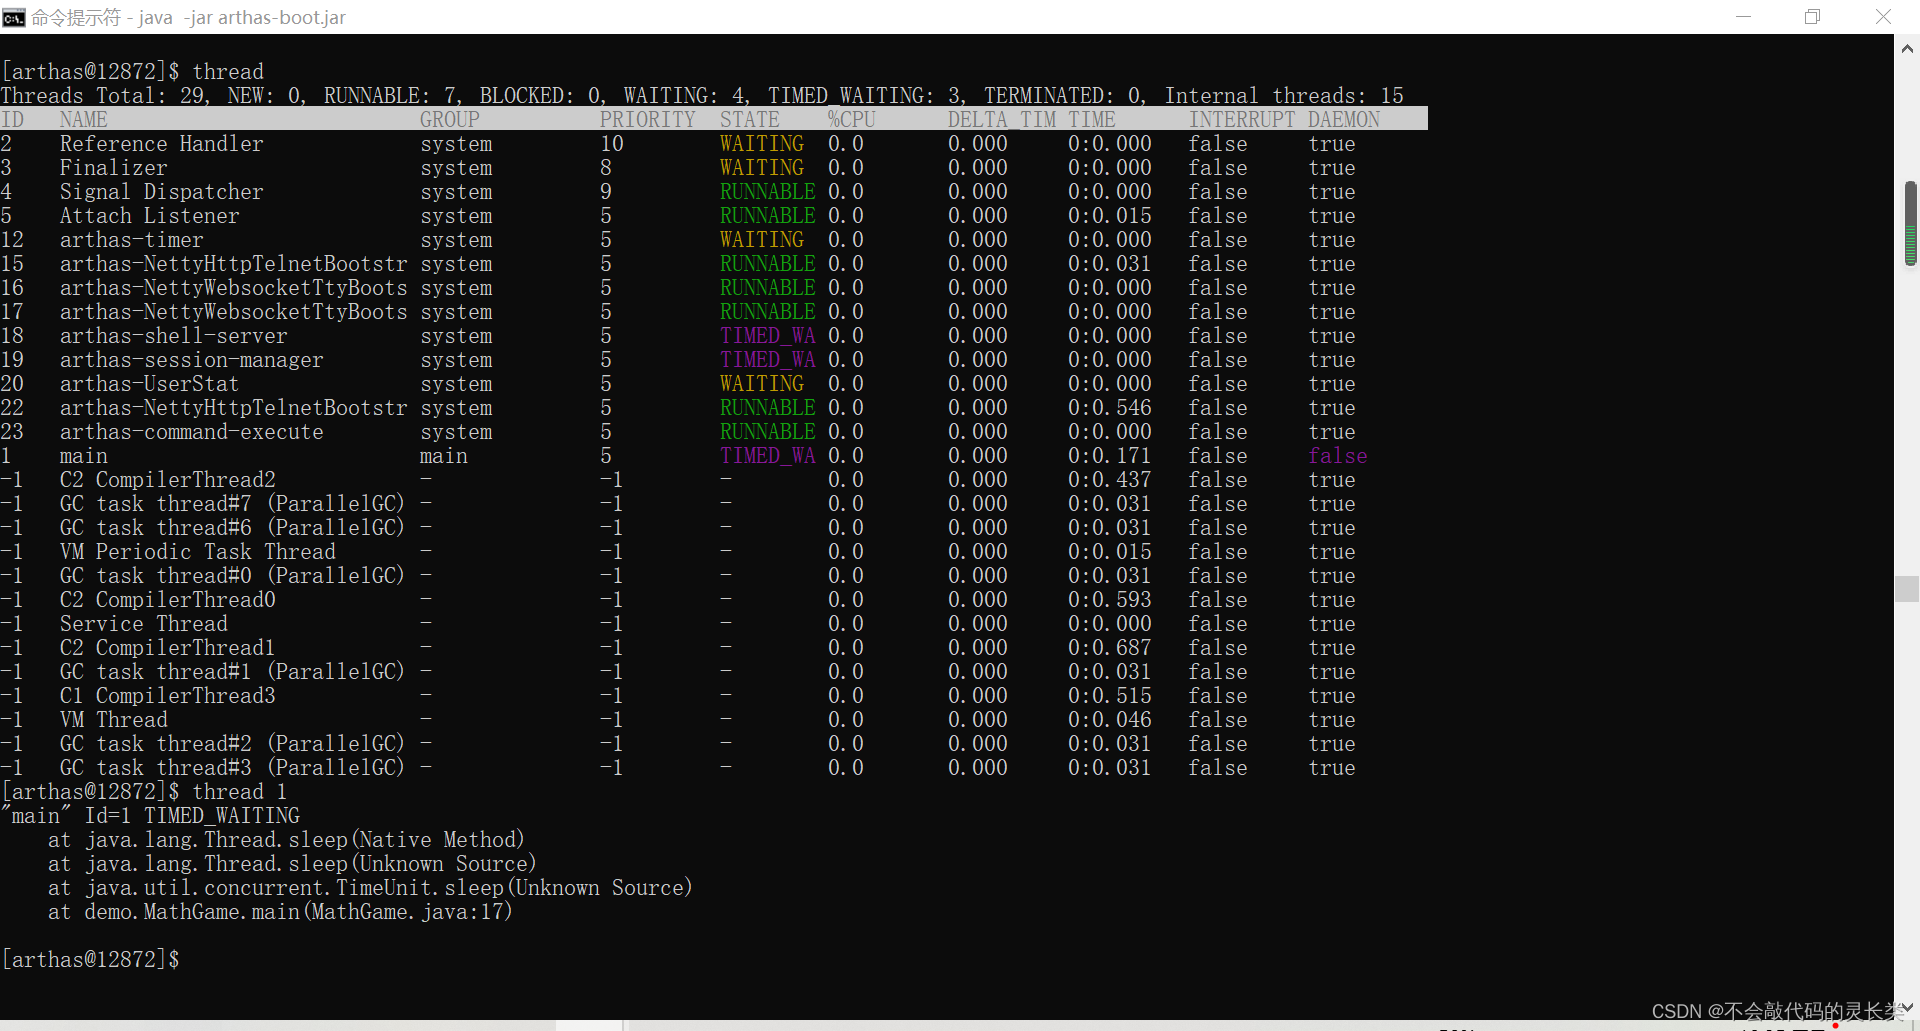The width and height of the screenshot is (1920, 1031).
Task: Click the 'Attach Listener' thread name
Action: tap(149, 216)
